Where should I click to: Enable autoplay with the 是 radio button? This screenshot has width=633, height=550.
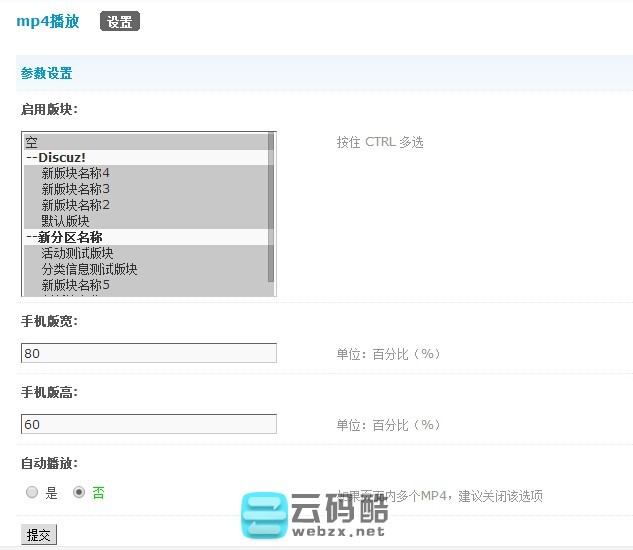point(32,493)
